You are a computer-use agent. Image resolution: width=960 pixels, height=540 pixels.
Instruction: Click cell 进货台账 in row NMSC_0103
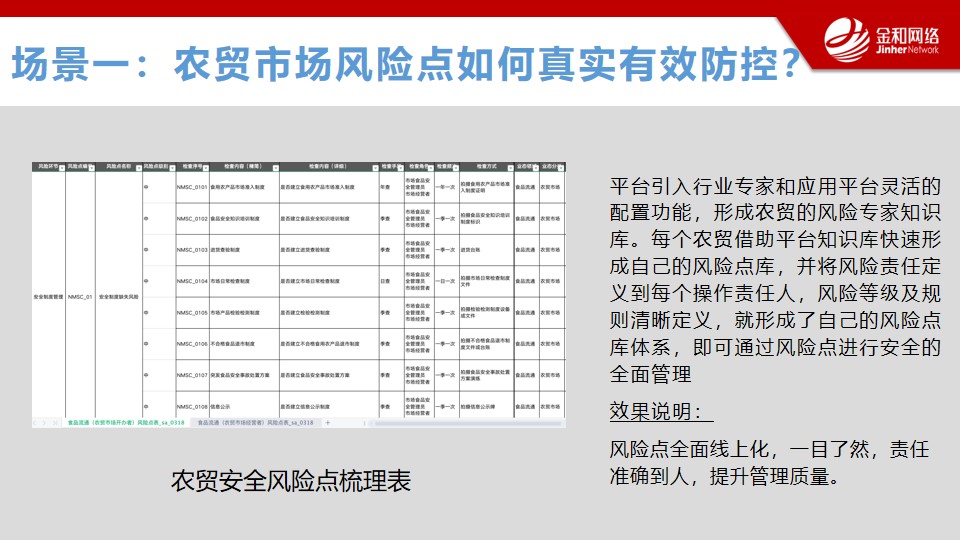point(486,250)
